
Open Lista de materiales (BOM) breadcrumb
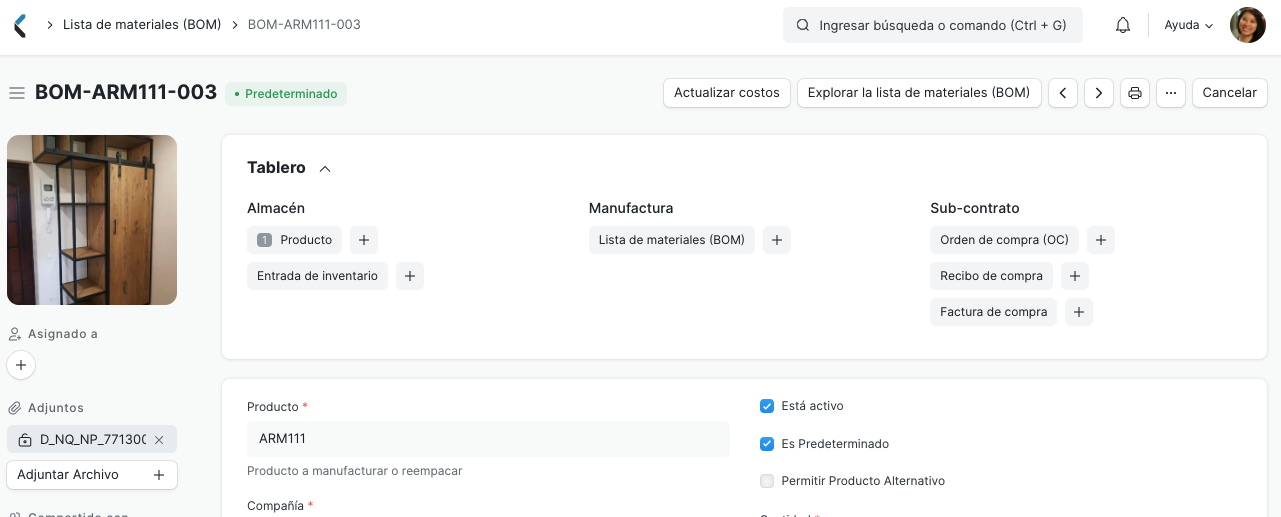142,25
